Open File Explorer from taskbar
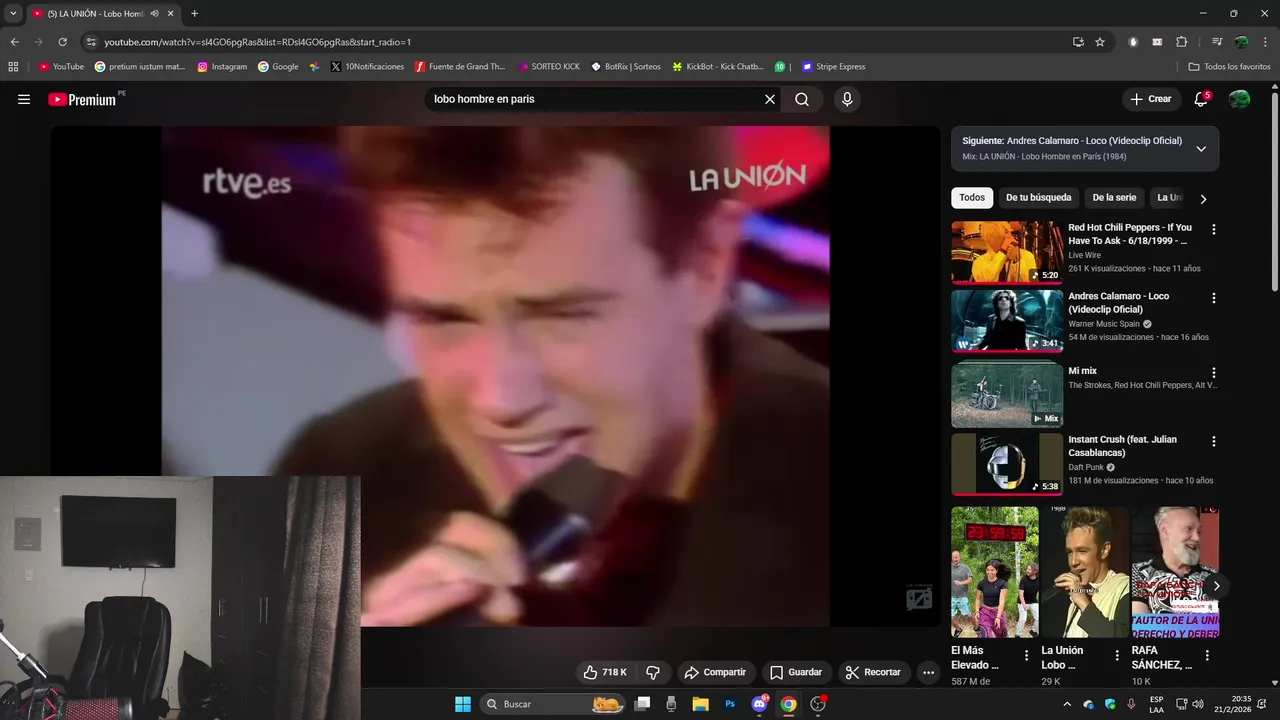The width and height of the screenshot is (1280, 720). point(700,704)
